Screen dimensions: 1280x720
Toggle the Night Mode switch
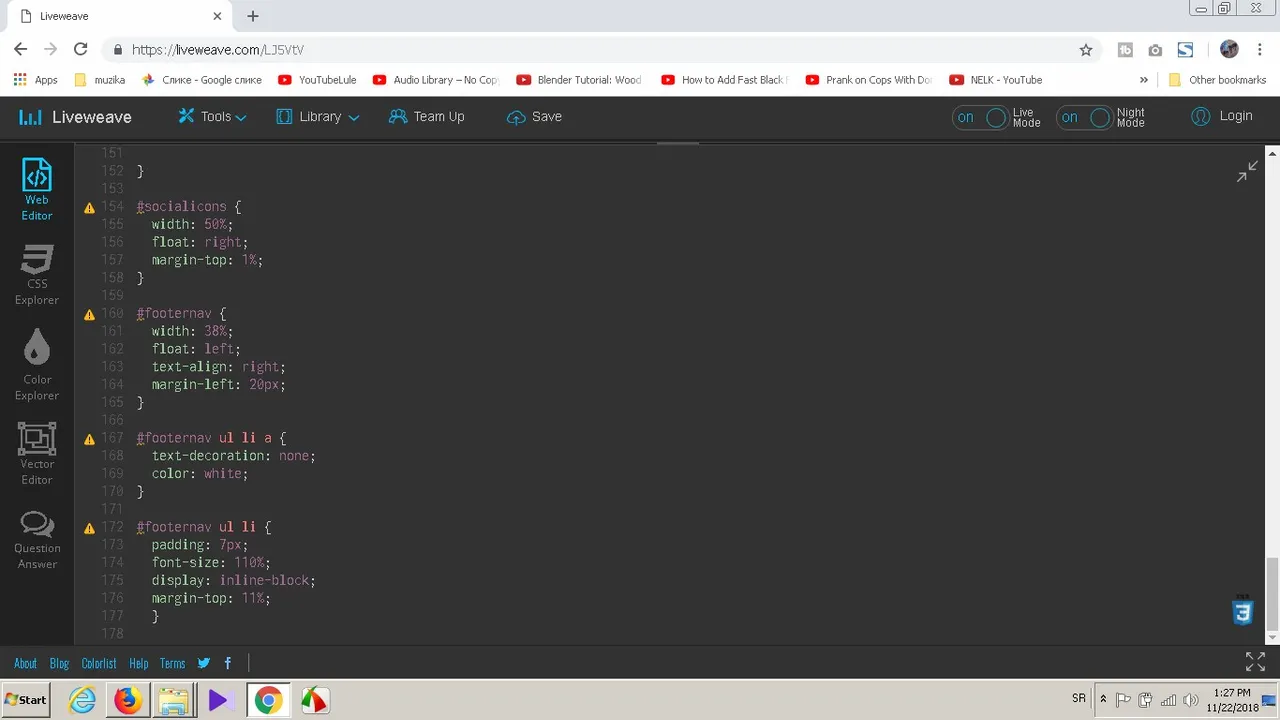(1084, 117)
